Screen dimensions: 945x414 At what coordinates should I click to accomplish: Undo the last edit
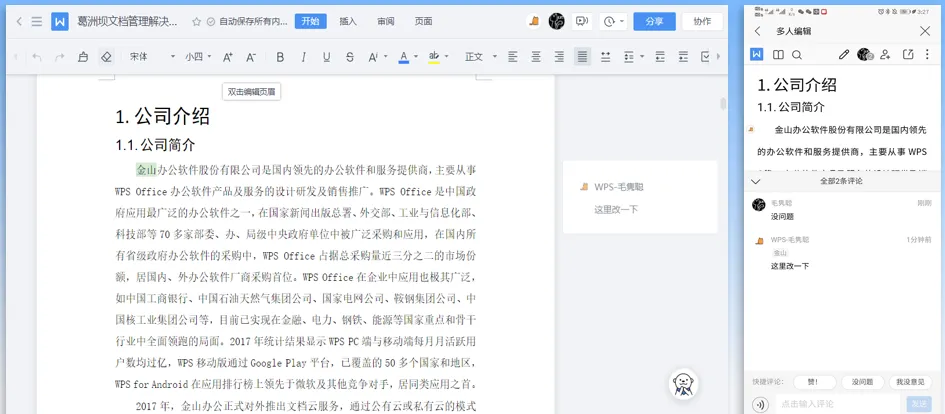click(x=37, y=57)
